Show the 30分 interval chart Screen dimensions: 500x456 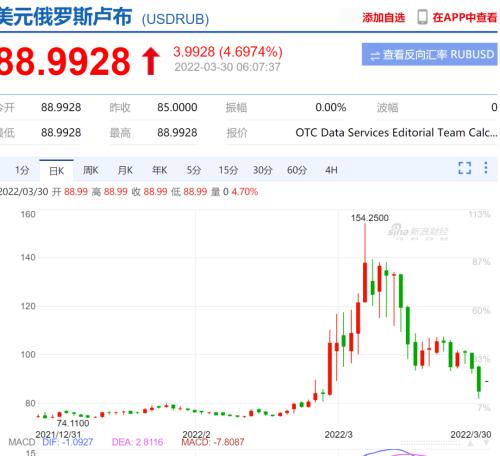click(x=263, y=170)
